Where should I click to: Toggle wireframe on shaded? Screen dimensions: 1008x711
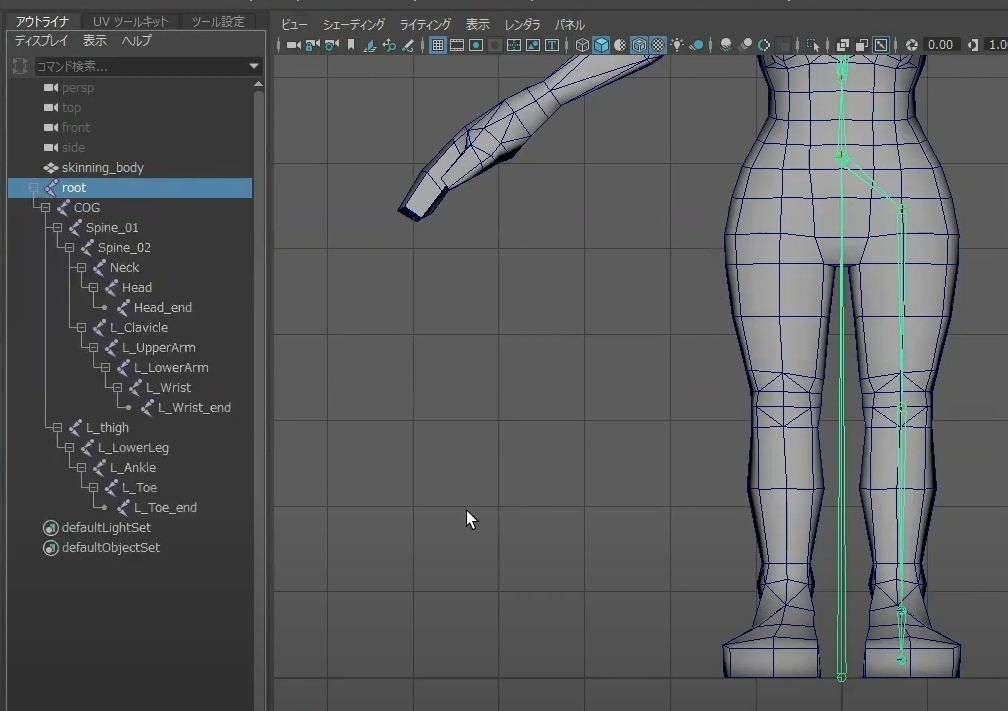(639, 45)
